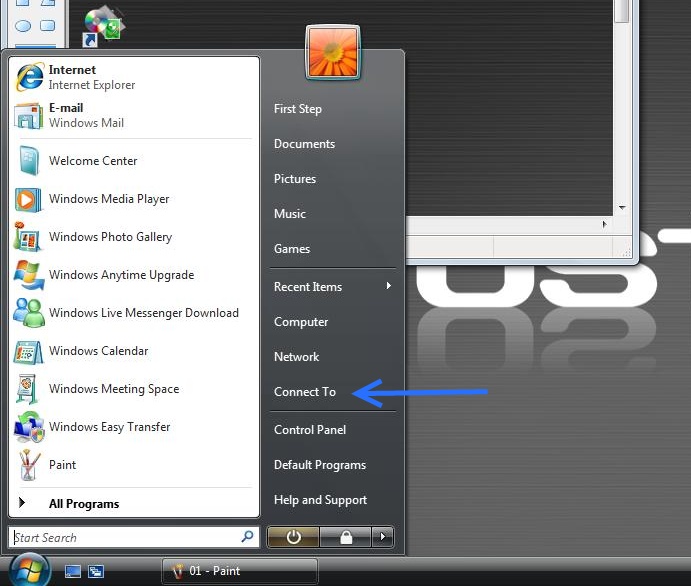Screen dimensions: 691x586
Task: Open Help and Support
Action: (320, 500)
